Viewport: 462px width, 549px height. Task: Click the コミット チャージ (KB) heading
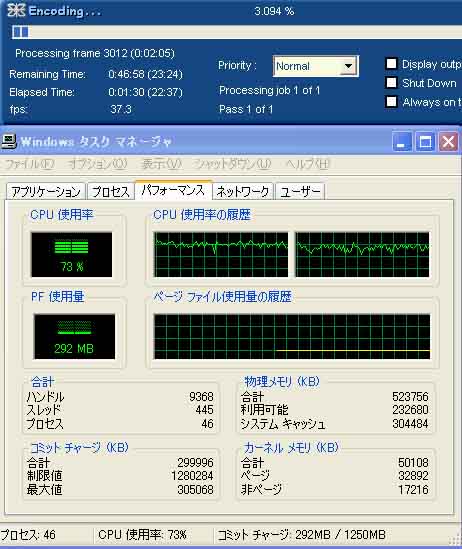[x=79, y=447]
